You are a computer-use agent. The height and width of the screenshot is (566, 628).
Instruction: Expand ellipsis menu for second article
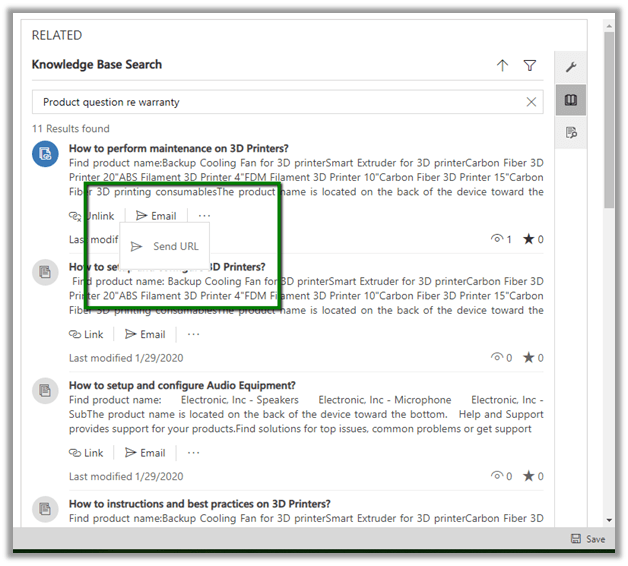[x=193, y=334]
